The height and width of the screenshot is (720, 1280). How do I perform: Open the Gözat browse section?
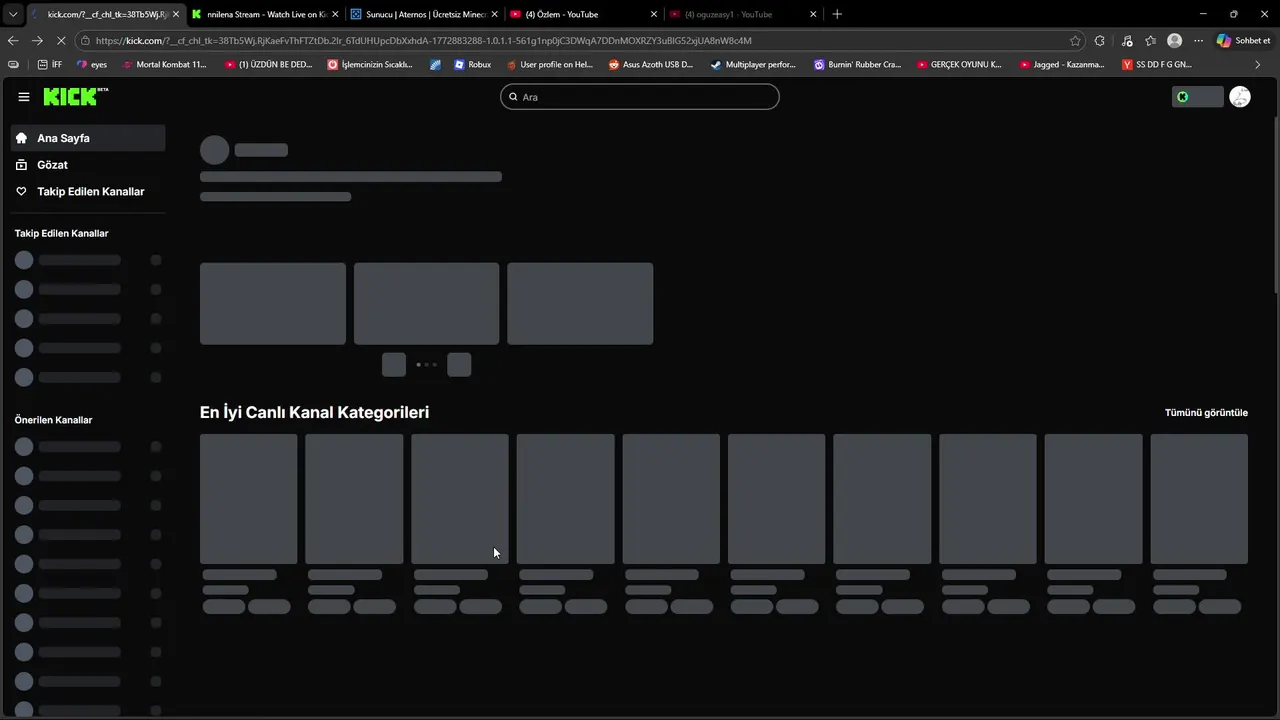tap(87, 165)
